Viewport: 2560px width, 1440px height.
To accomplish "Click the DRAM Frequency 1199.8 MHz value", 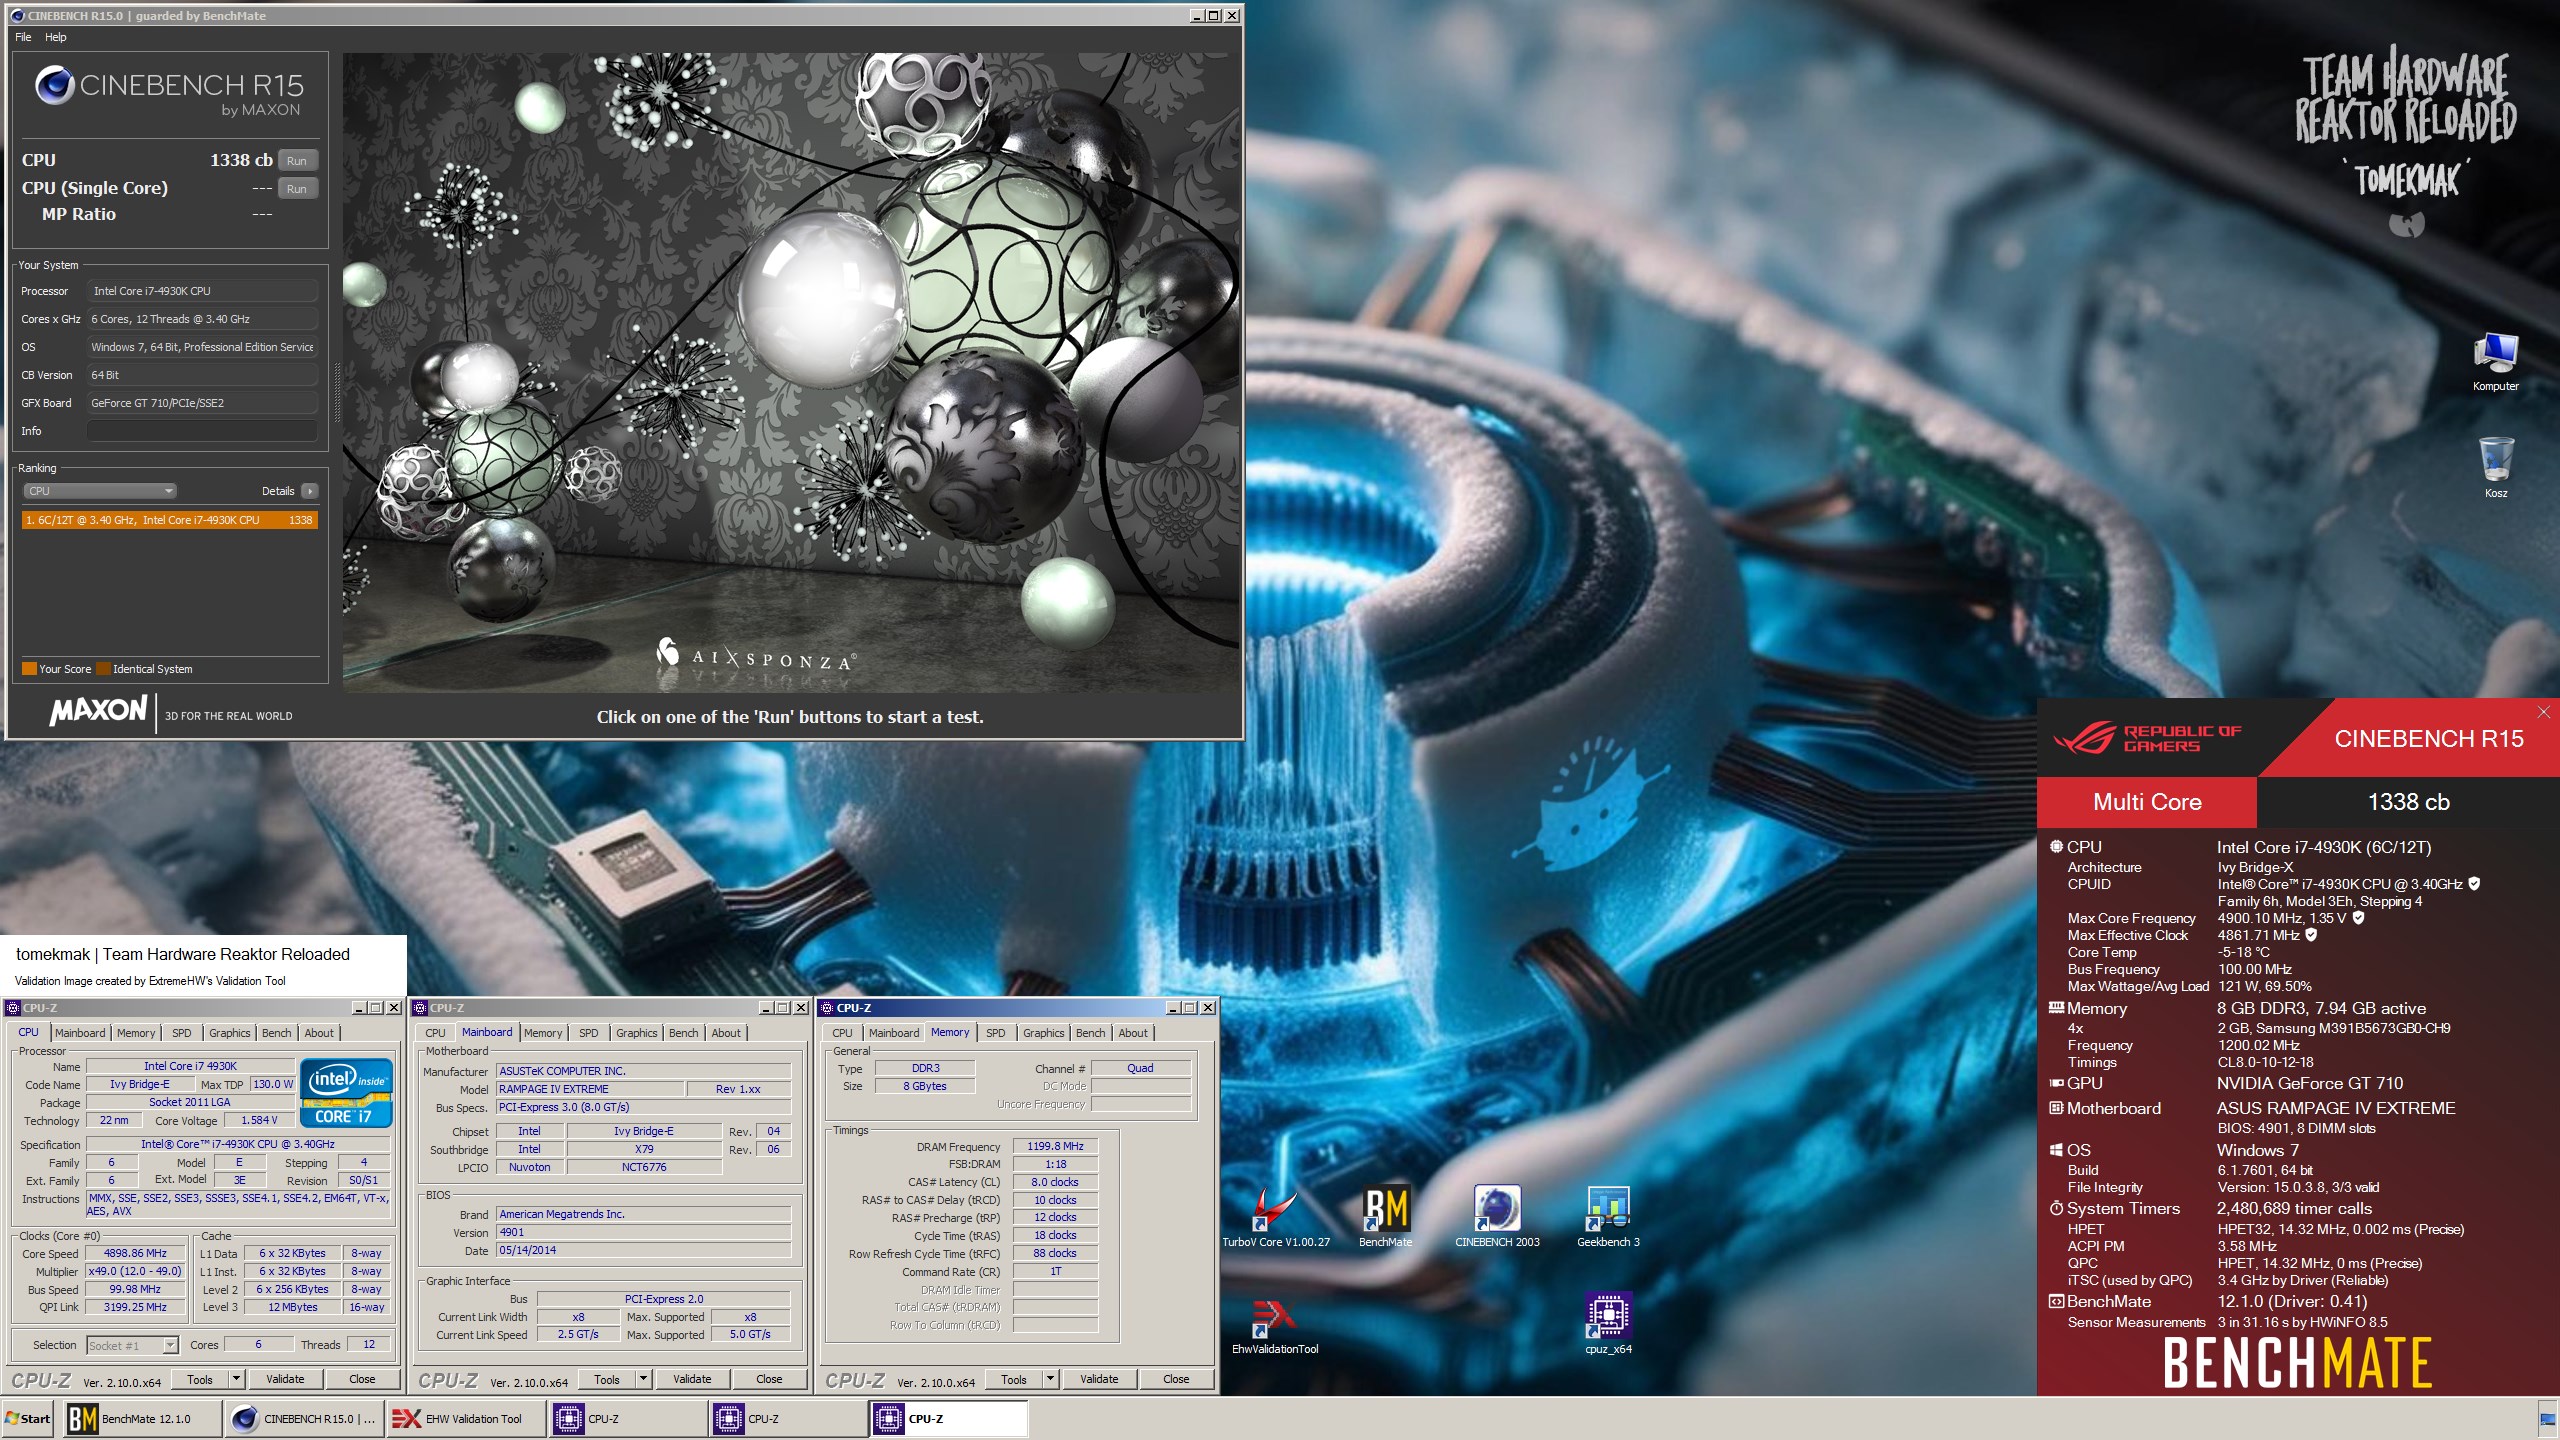I will coord(1055,1146).
